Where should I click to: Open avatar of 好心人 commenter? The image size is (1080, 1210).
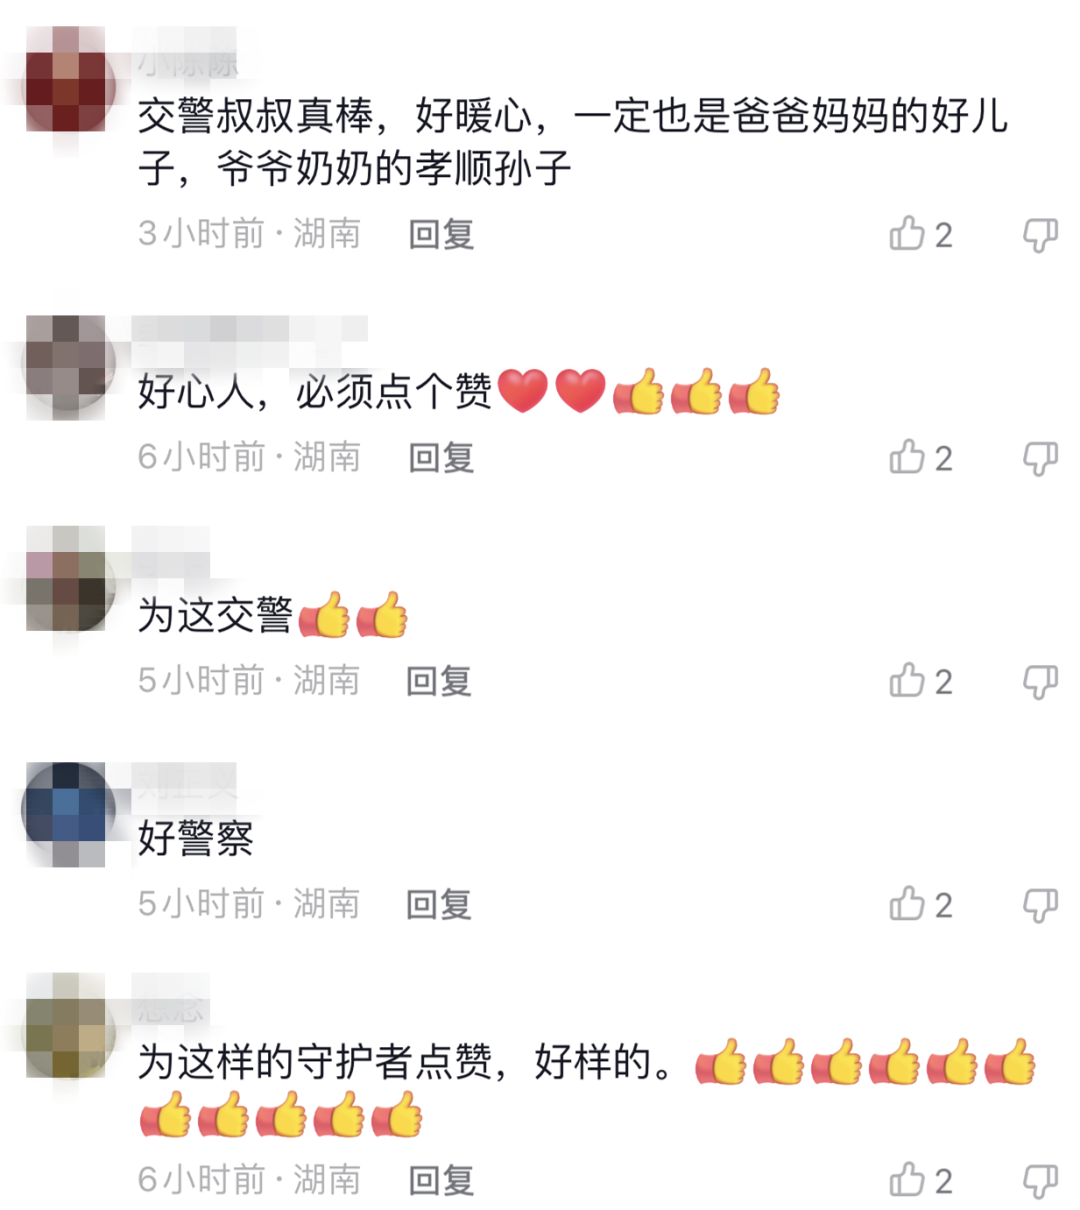[x=66, y=362]
